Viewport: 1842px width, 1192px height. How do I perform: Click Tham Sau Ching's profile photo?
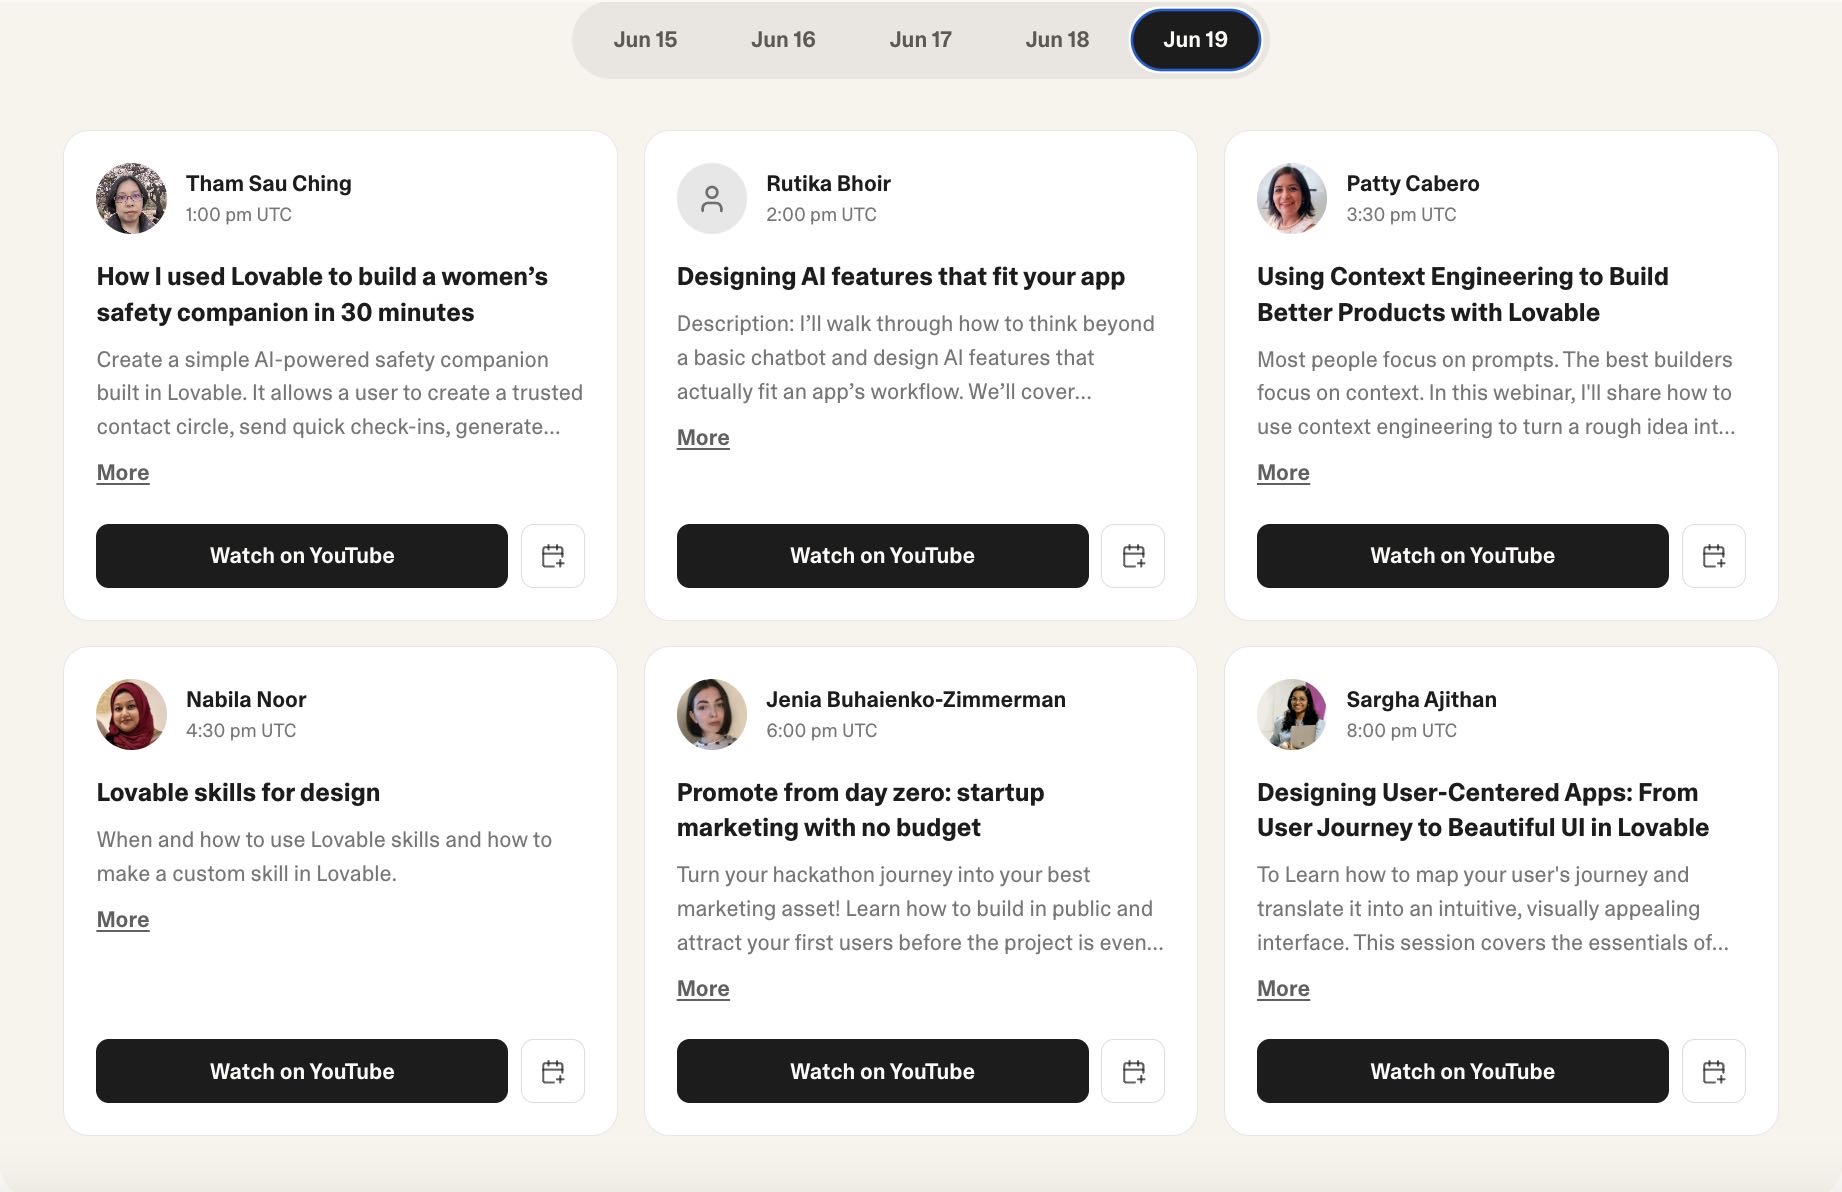pyautogui.click(x=131, y=198)
